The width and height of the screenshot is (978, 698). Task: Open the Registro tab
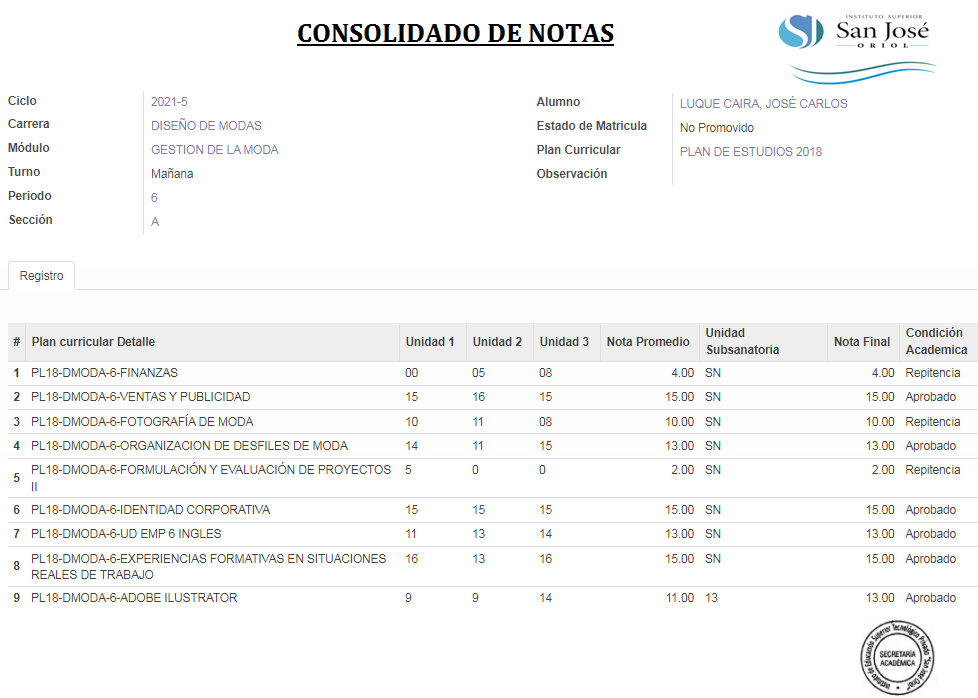pos(41,276)
